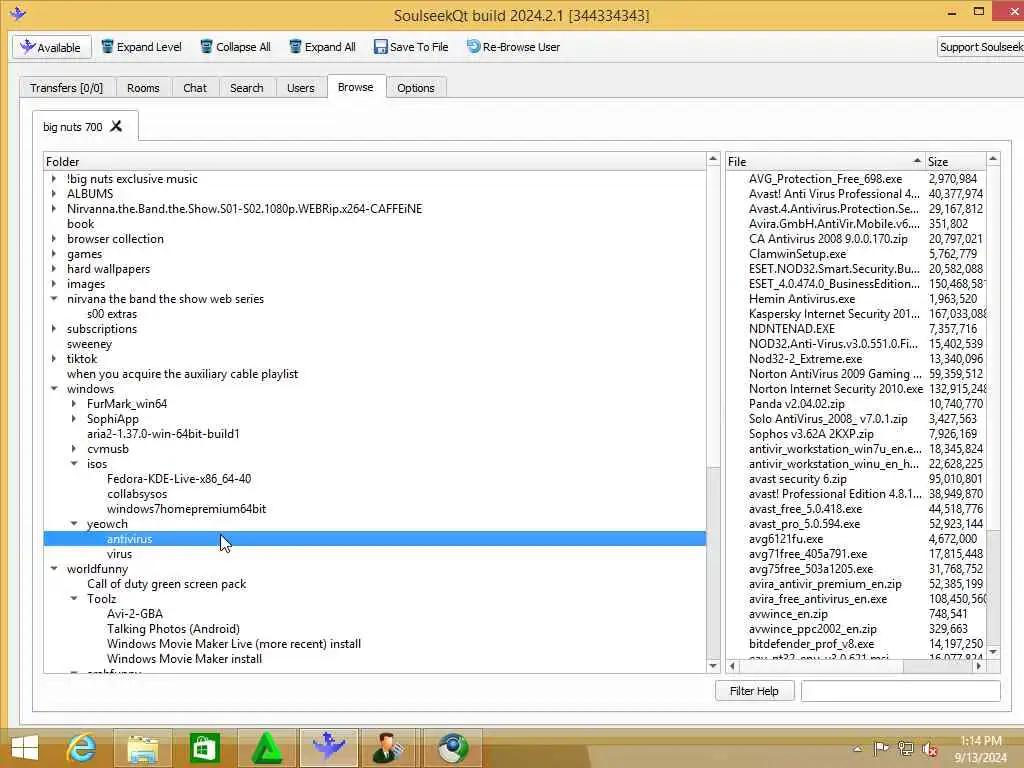
Task: Click the Re-Browse User button label
Action: 521,47
